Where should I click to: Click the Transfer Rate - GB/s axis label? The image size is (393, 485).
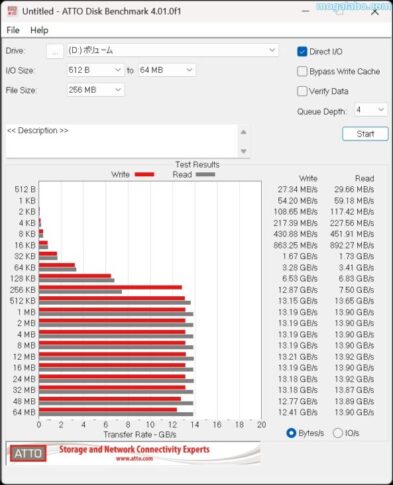pos(140,435)
